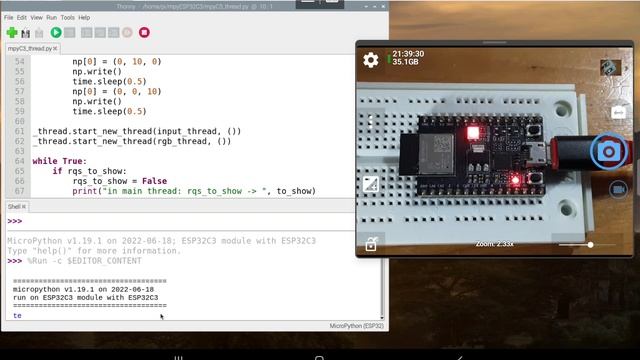Tap the camera switch icon below the thumbnail
640x360 pixels.
[618, 112]
